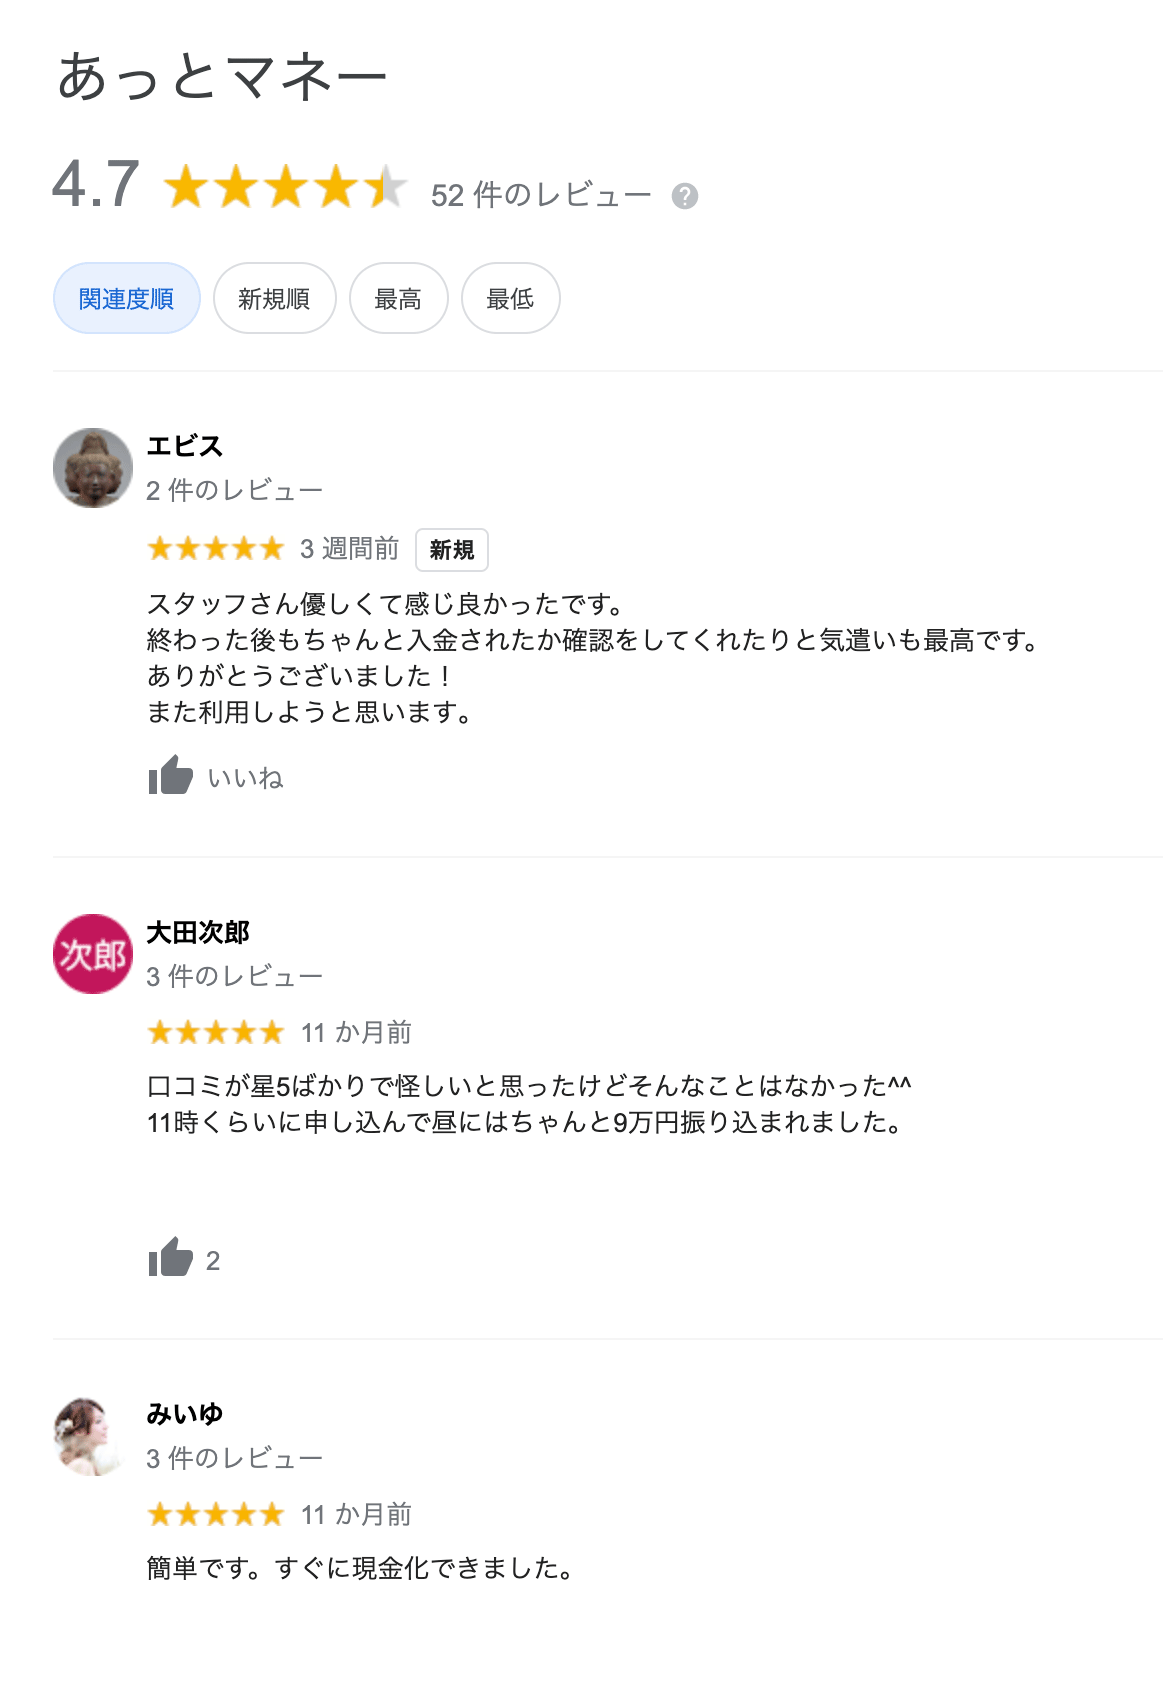Click thumbs-up icon on エビス review
Image resolution: width=1163 pixels, height=1686 pixels.
[x=170, y=776]
